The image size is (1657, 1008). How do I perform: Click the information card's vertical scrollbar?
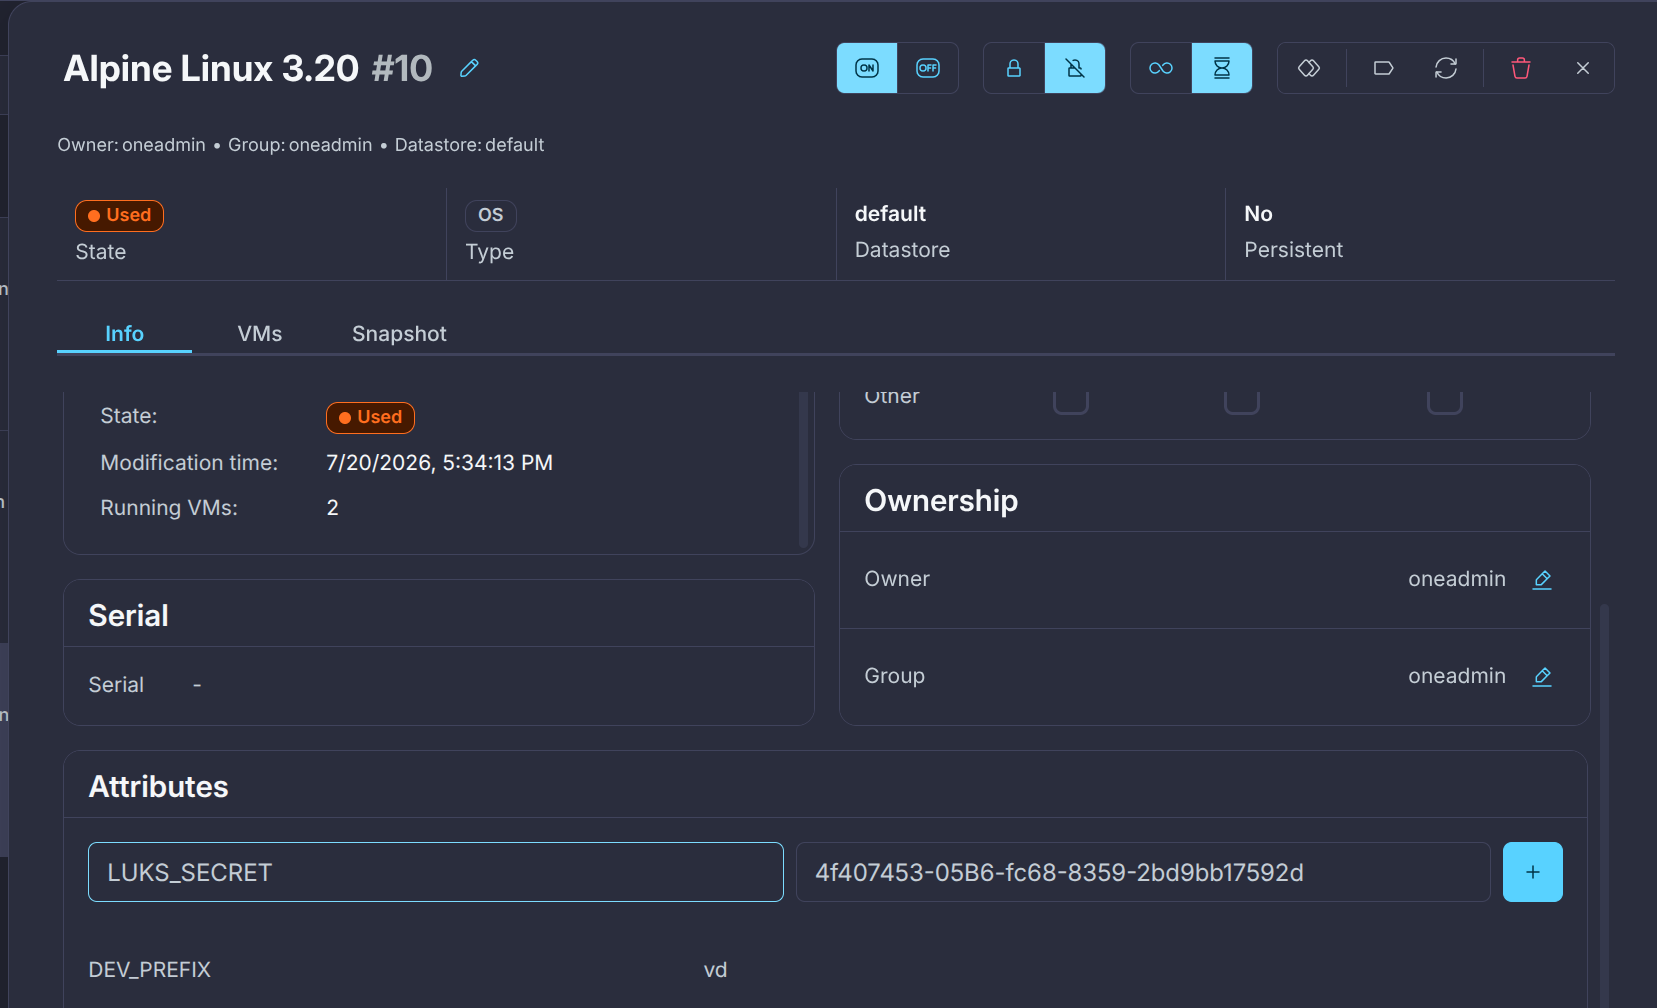803,469
